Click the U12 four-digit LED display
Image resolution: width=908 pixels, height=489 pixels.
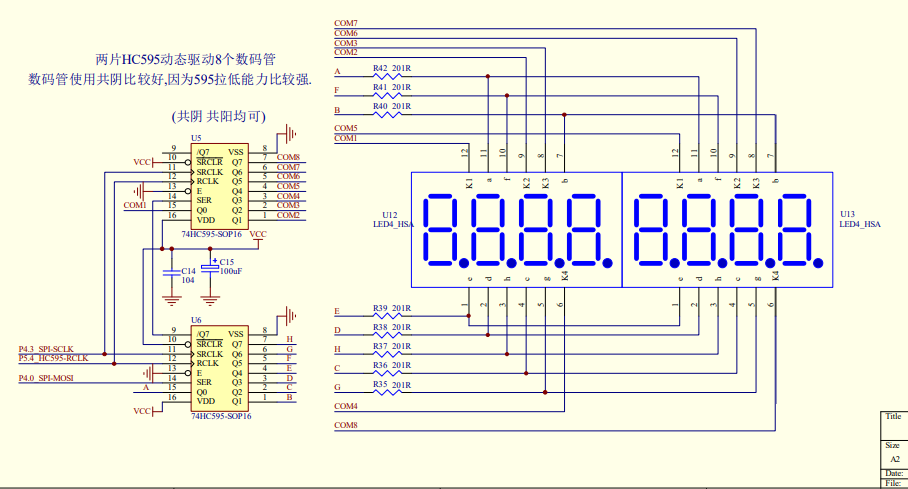pyautogui.click(x=516, y=229)
